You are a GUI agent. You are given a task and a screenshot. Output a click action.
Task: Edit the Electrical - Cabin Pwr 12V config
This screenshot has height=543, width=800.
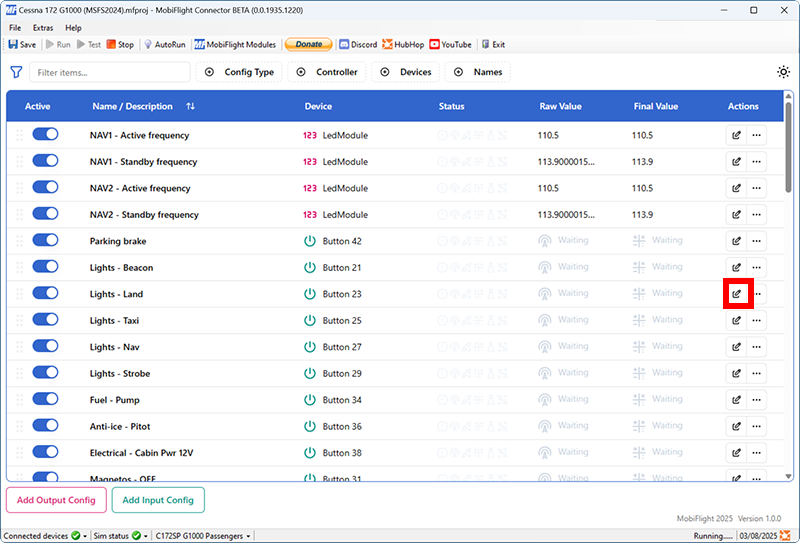tap(736, 453)
